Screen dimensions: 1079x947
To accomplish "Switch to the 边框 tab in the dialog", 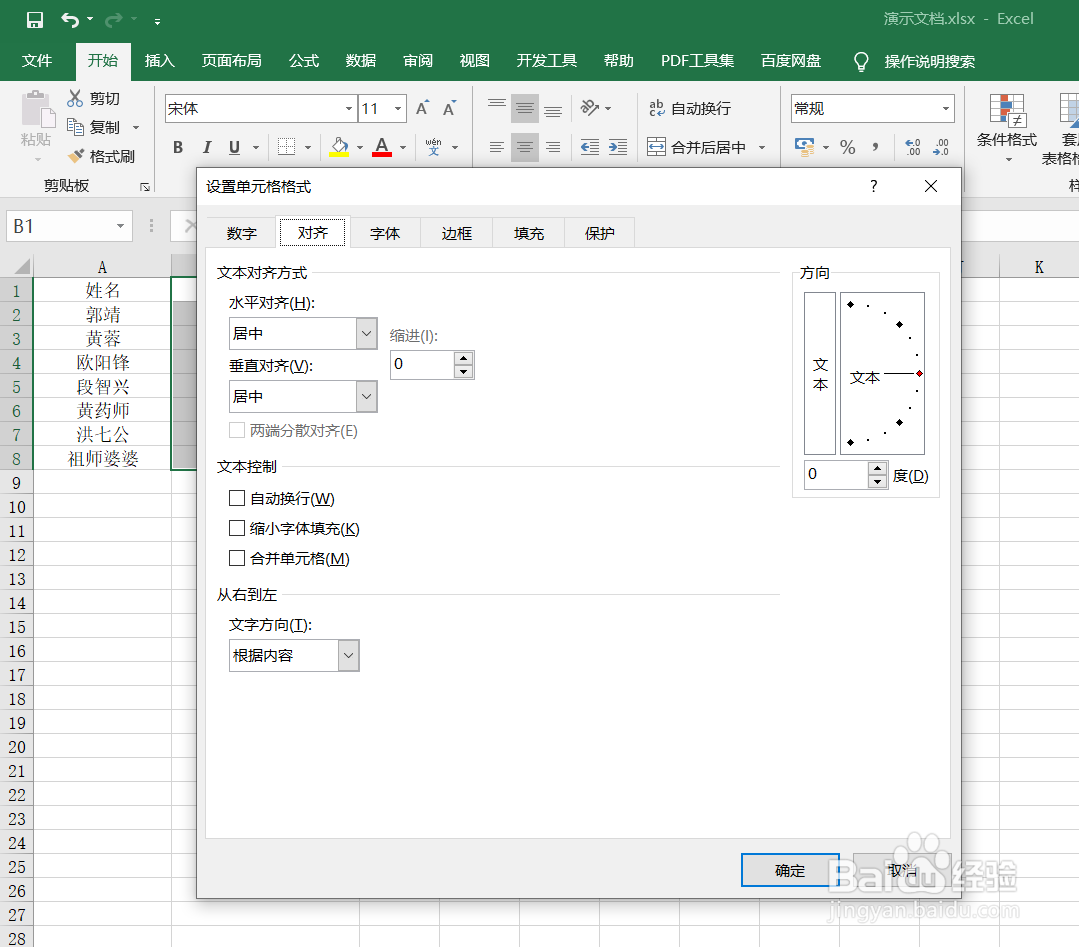I will (x=456, y=232).
